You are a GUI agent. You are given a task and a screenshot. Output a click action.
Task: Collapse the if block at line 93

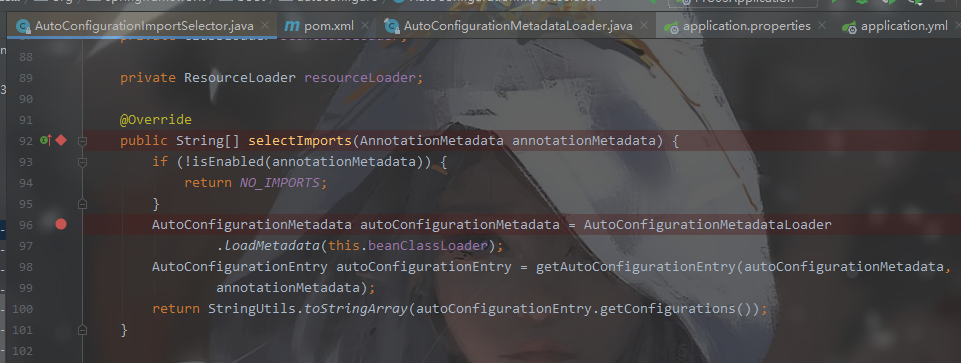pos(82,162)
